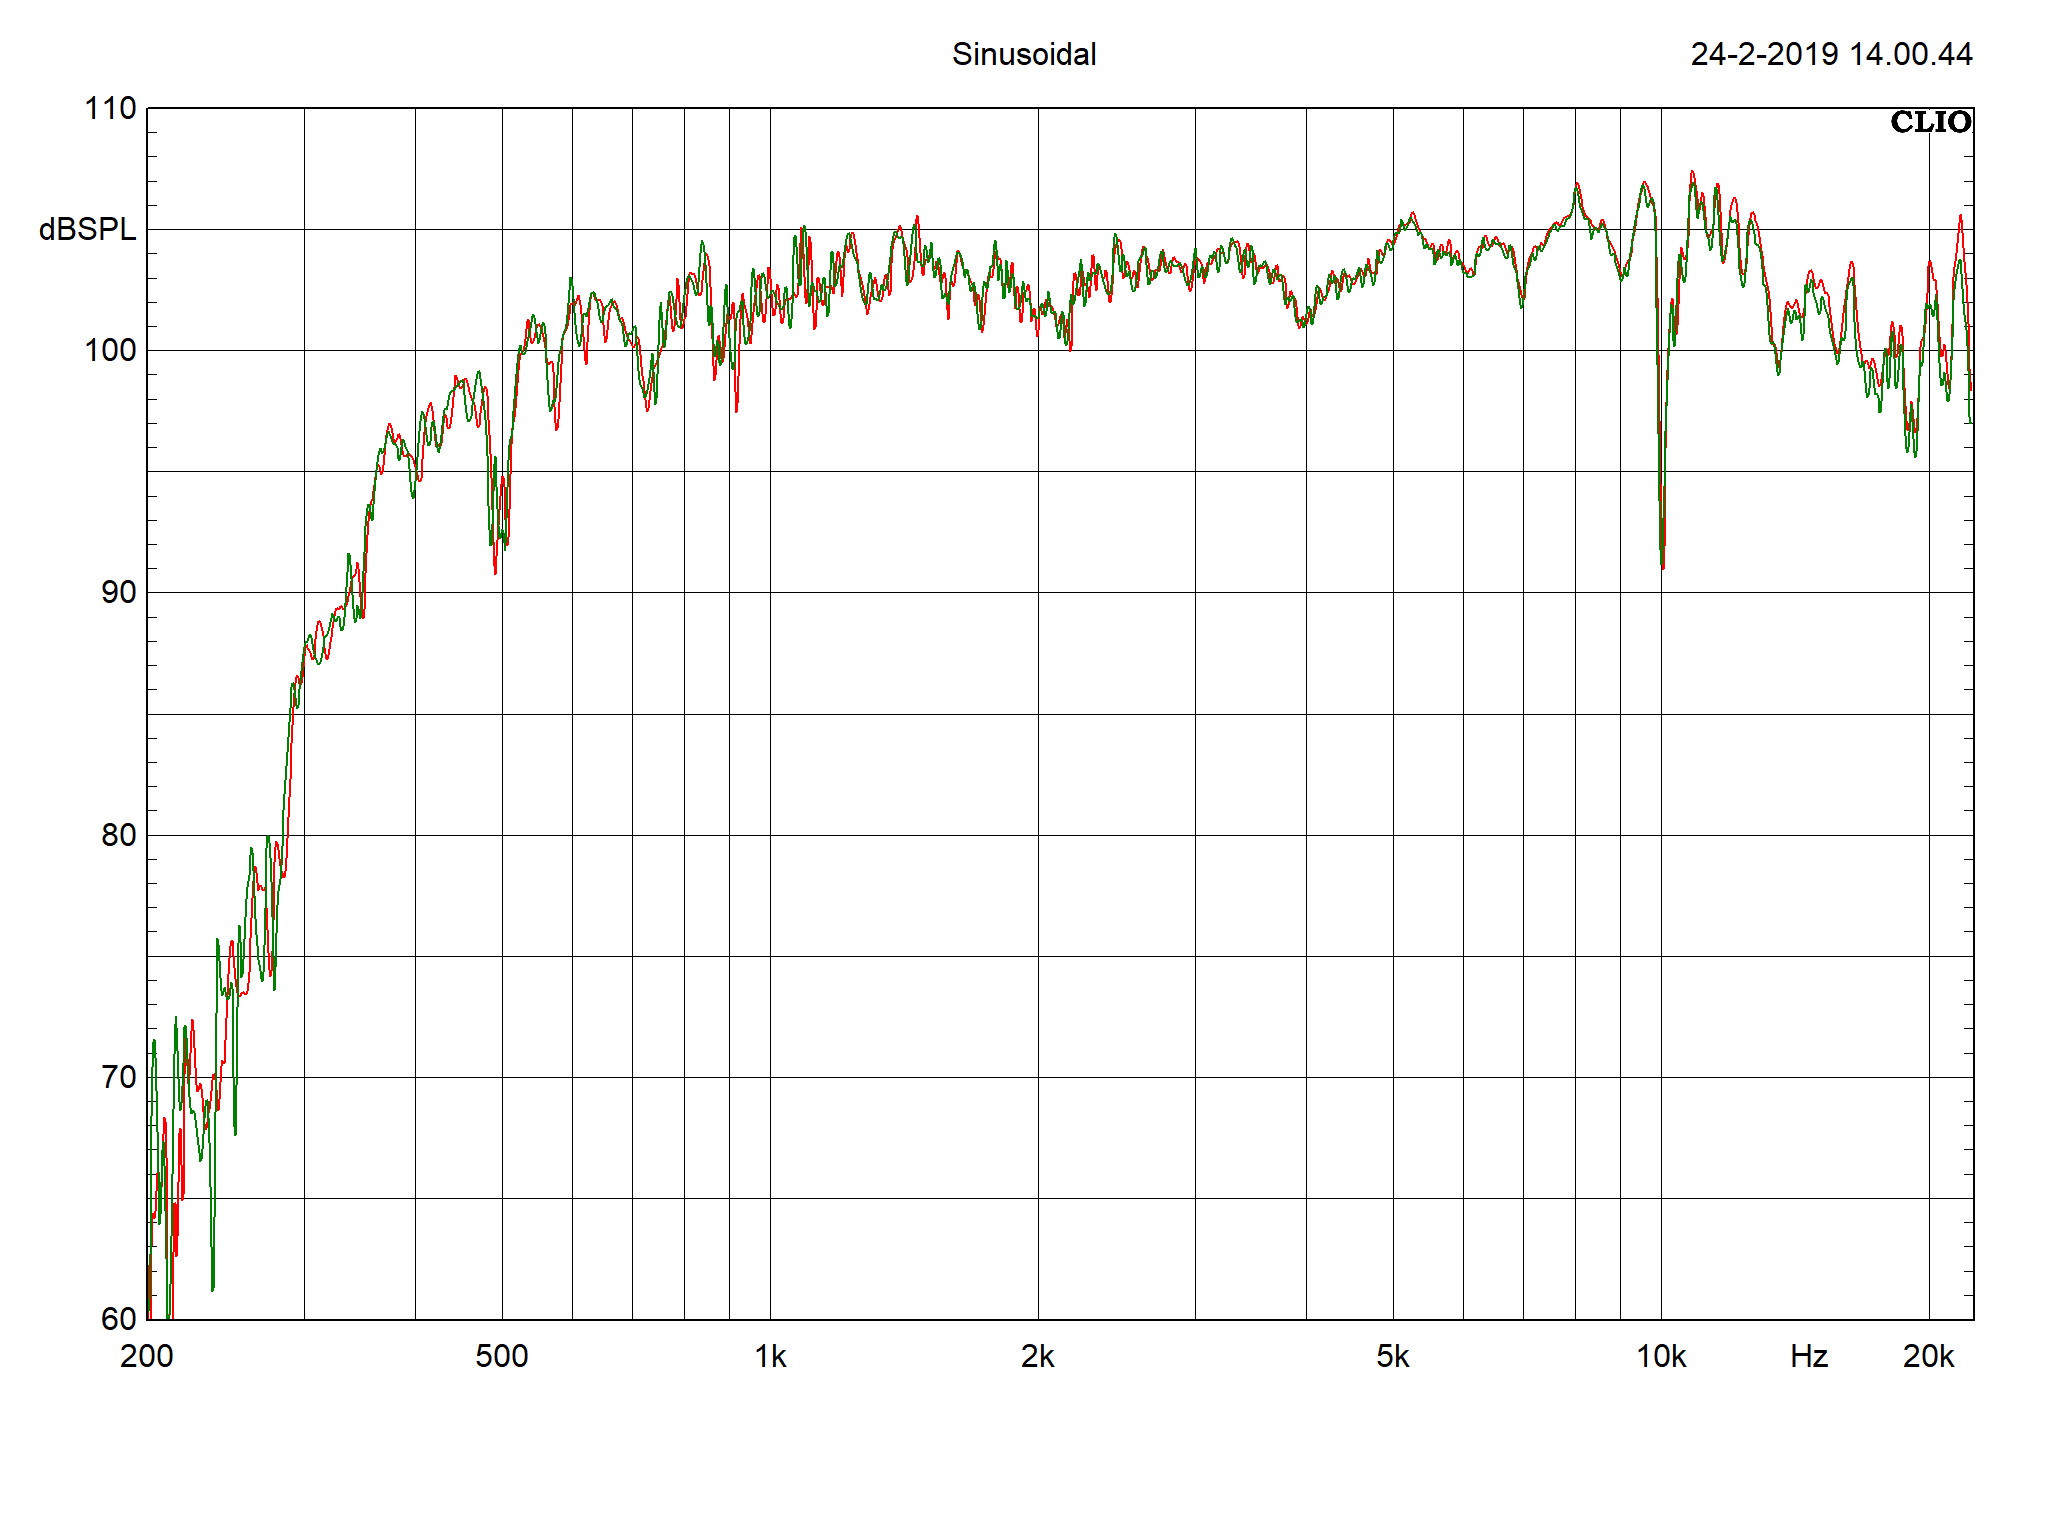Click the 10k frequency axis label
The height and width of the screenshot is (1536, 2048).
pos(1661,1356)
